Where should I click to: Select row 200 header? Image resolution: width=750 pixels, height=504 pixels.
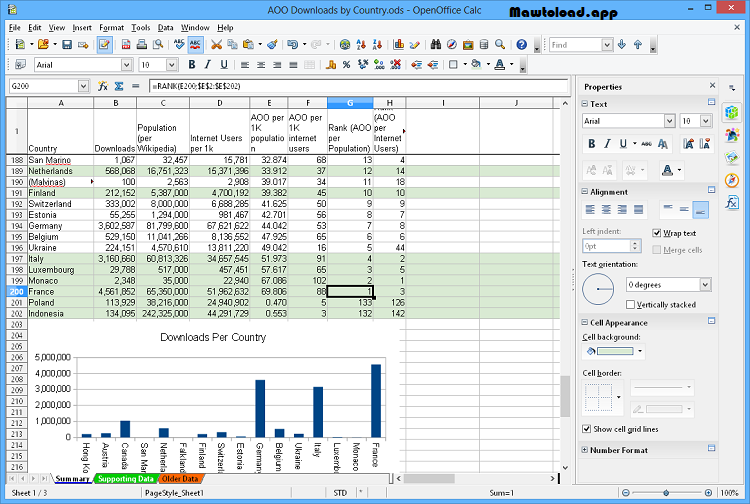click(17, 292)
